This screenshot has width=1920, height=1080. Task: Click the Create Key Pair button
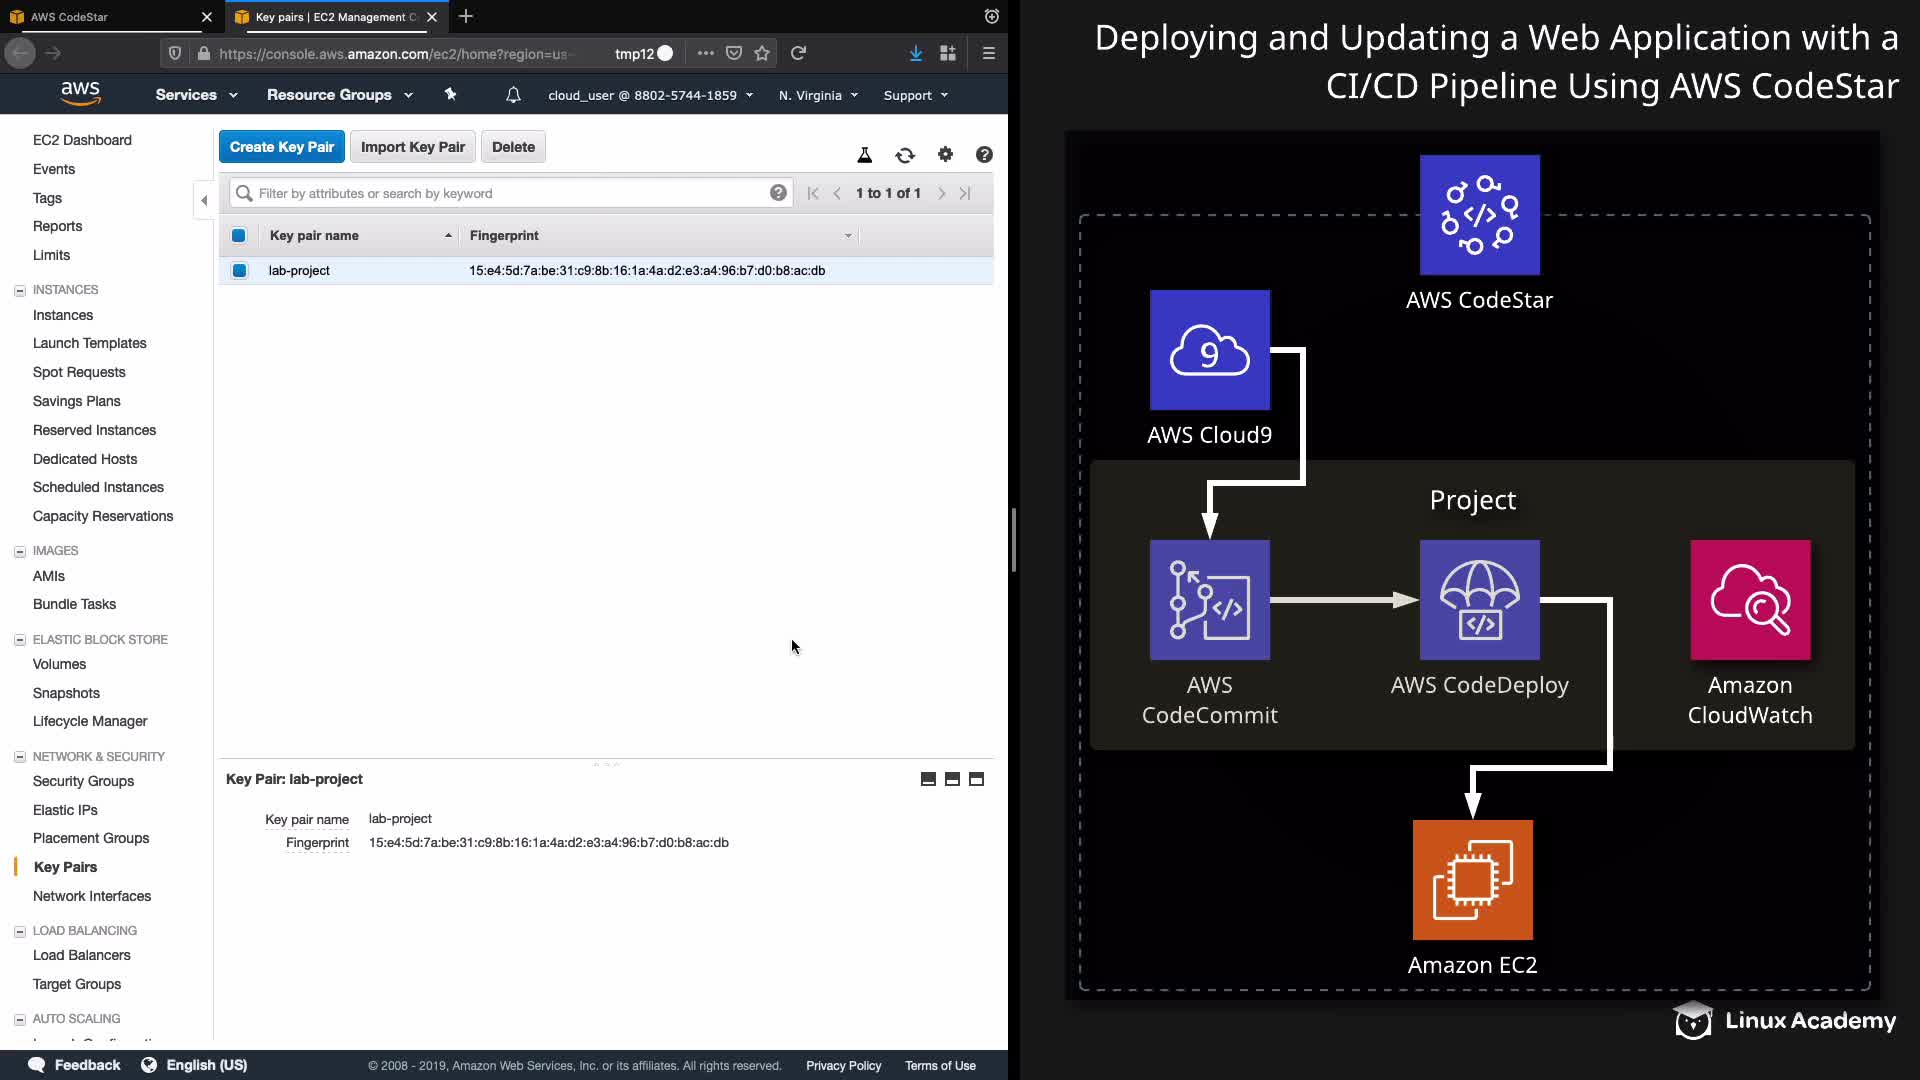point(282,147)
